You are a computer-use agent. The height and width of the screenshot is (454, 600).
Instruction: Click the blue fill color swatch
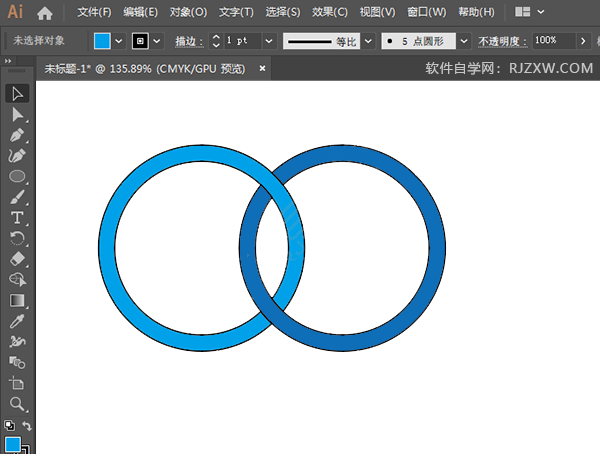pyautogui.click(x=102, y=41)
